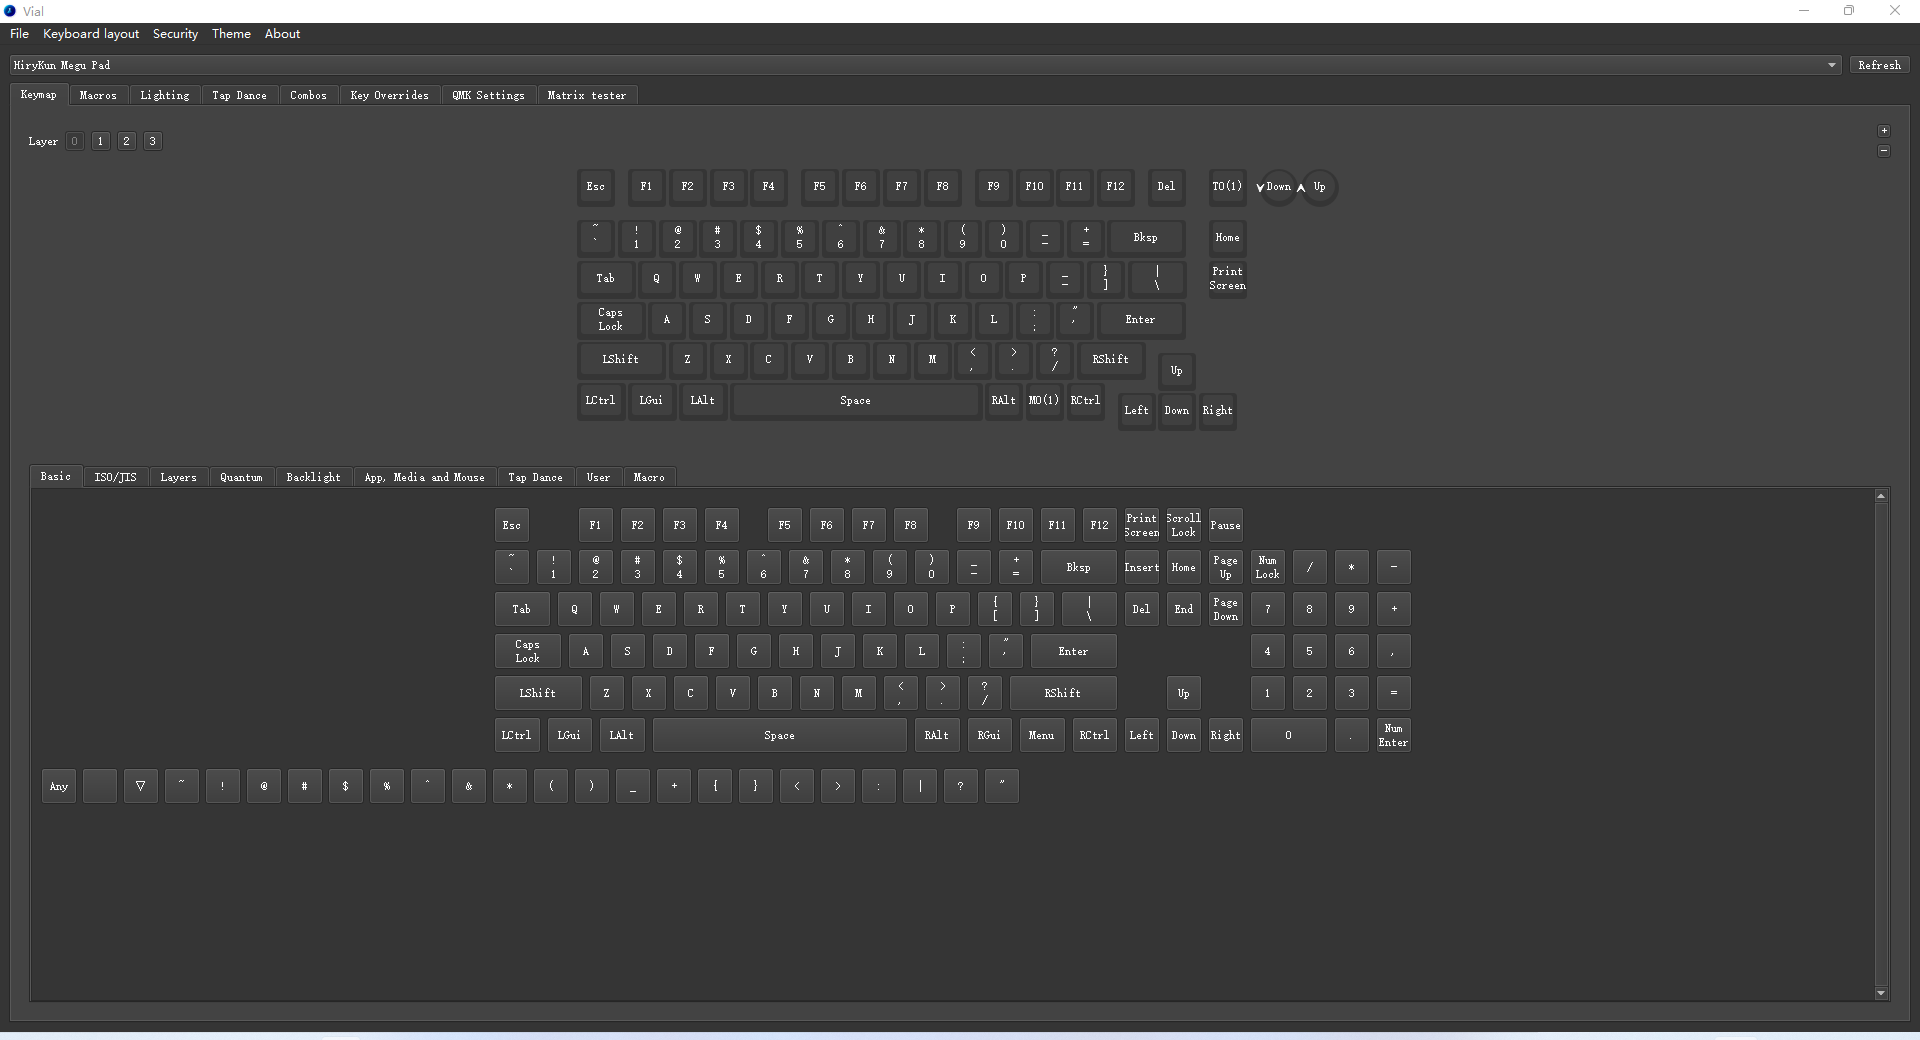The image size is (1920, 1040).
Task: Switch to Layer 1
Action: click(x=100, y=141)
